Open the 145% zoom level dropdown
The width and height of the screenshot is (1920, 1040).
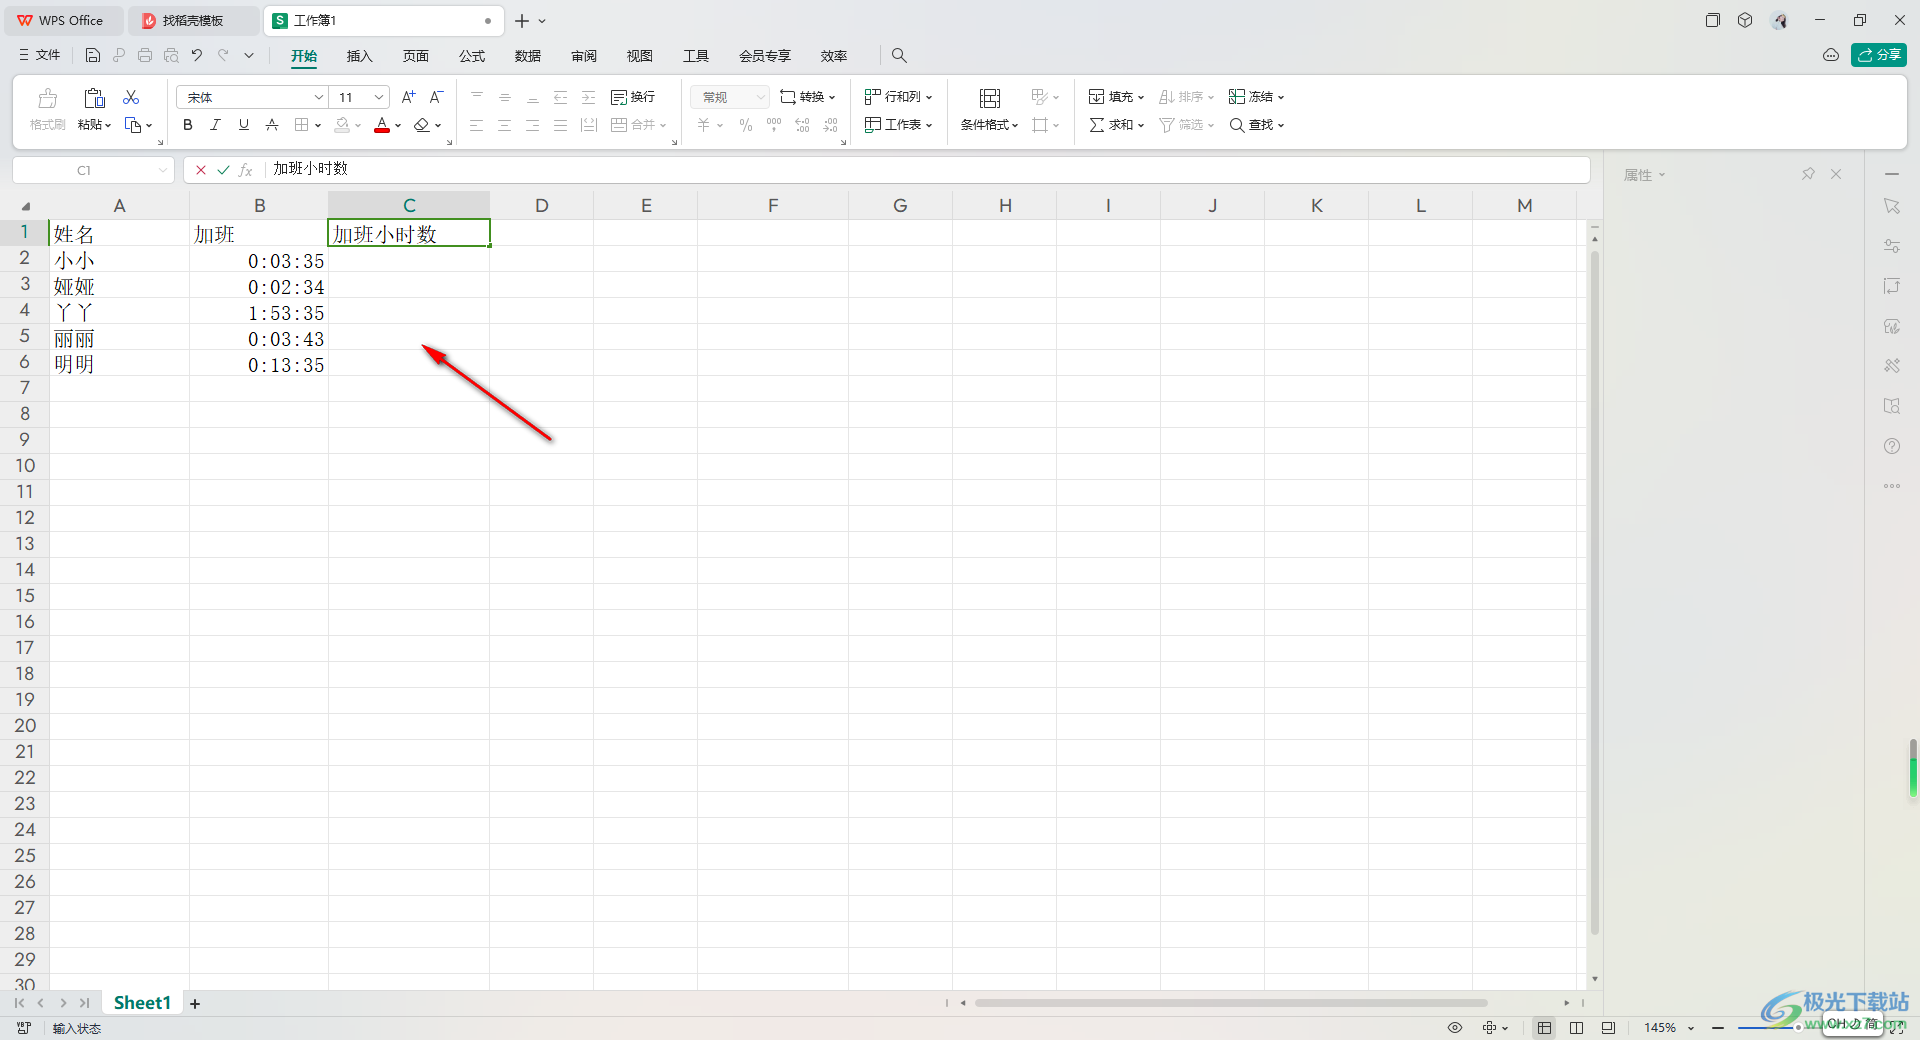click(x=1669, y=1028)
